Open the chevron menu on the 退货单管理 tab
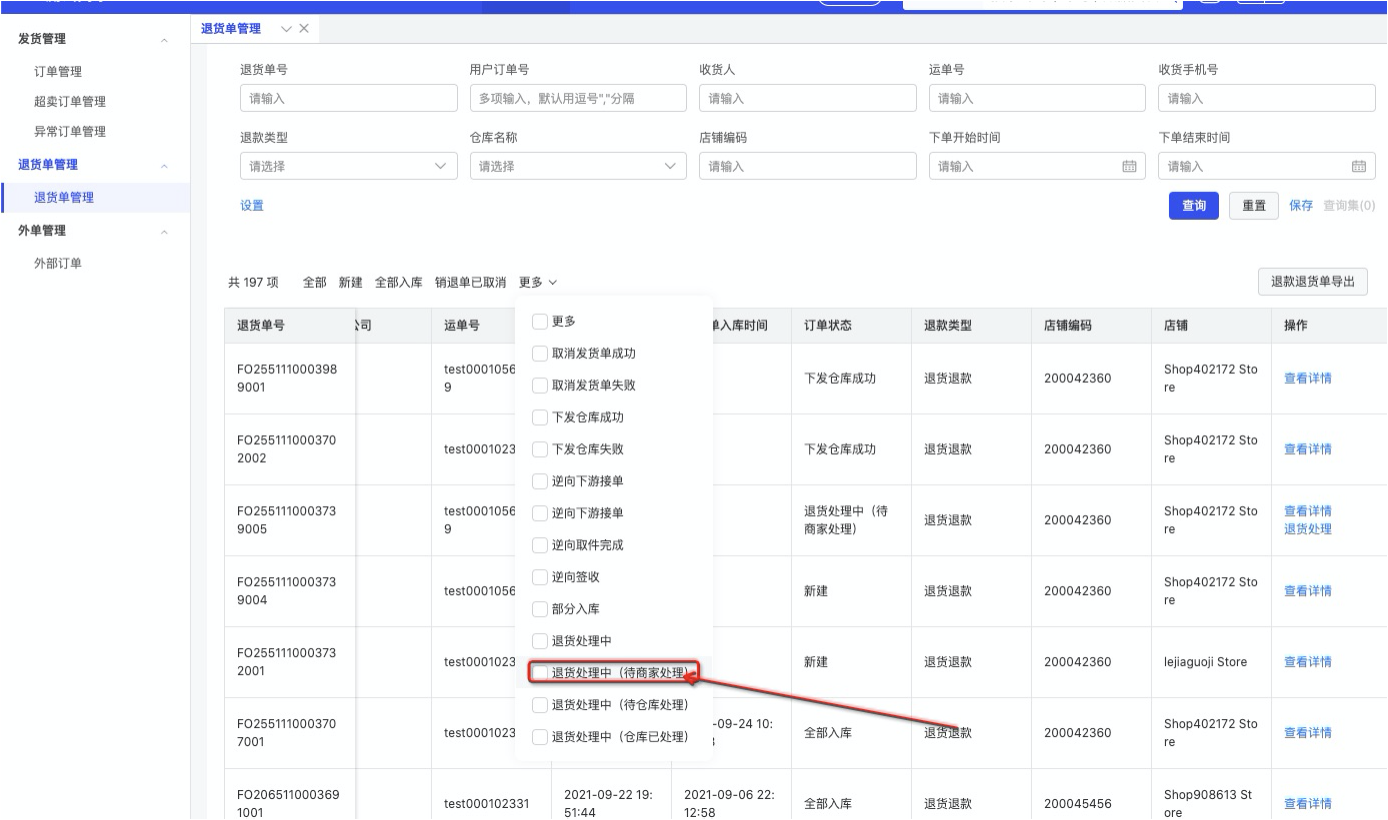The height and width of the screenshot is (820, 1388). [x=287, y=29]
